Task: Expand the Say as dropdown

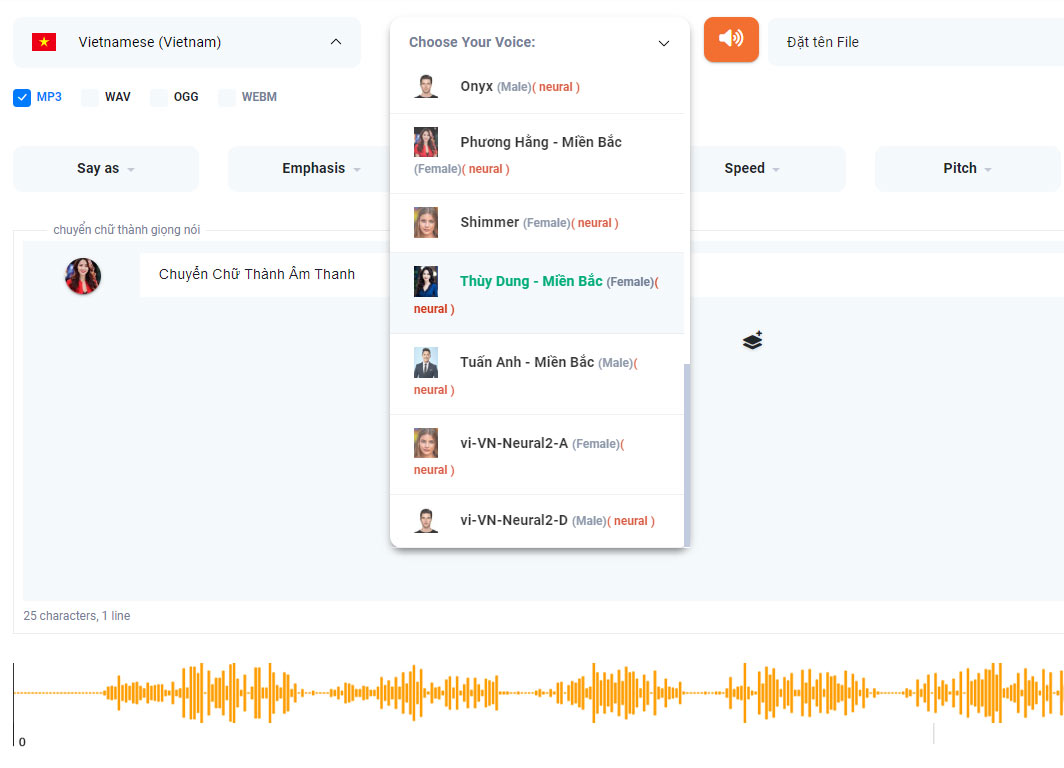Action: 105,168
